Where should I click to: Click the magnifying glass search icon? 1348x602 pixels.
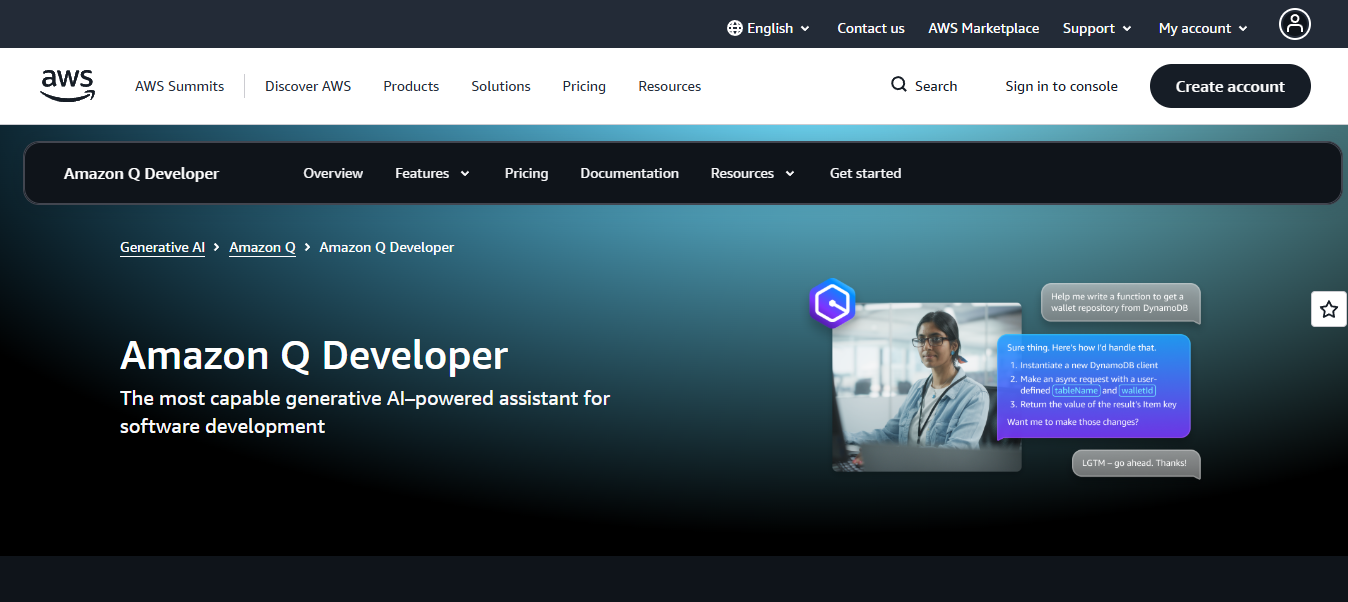[x=899, y=85]
